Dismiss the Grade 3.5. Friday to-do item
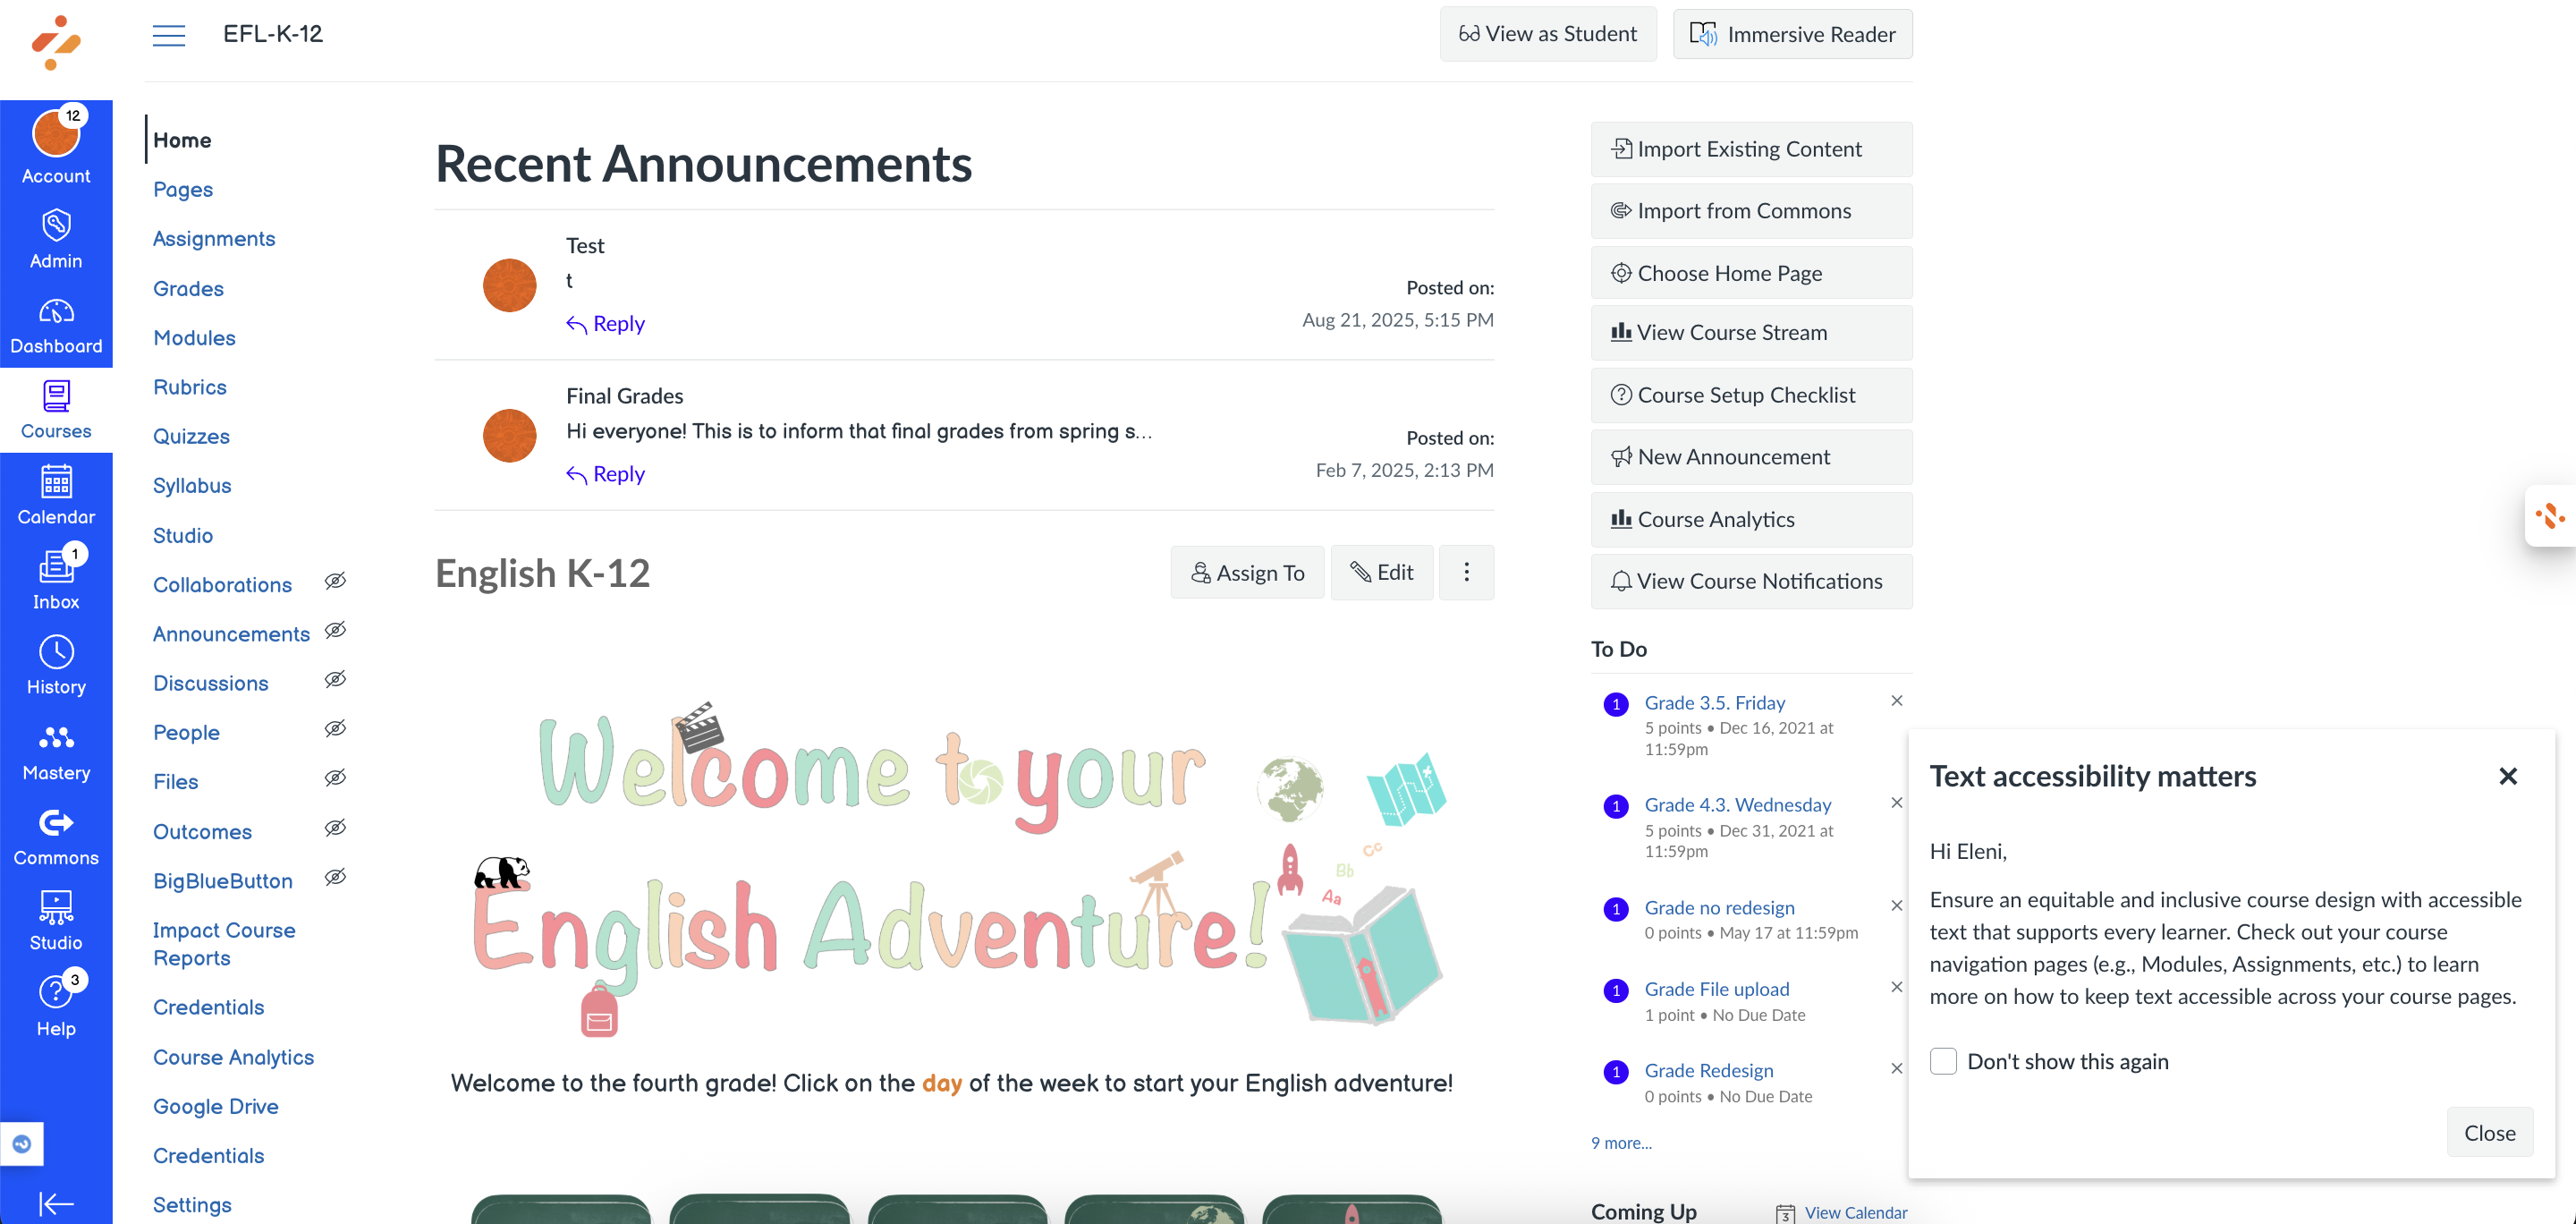 pos(1897,701)
